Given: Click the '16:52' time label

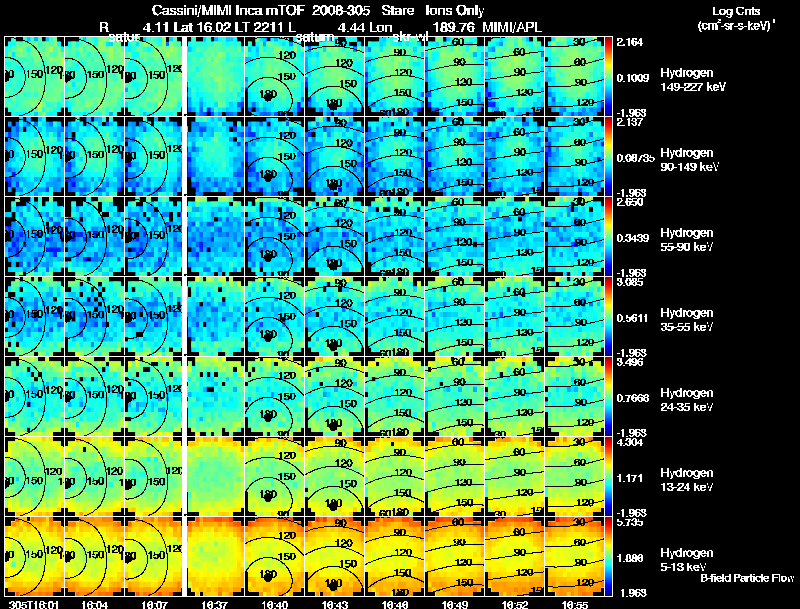Looking at the screenshot, I should (x=515, y=604).
